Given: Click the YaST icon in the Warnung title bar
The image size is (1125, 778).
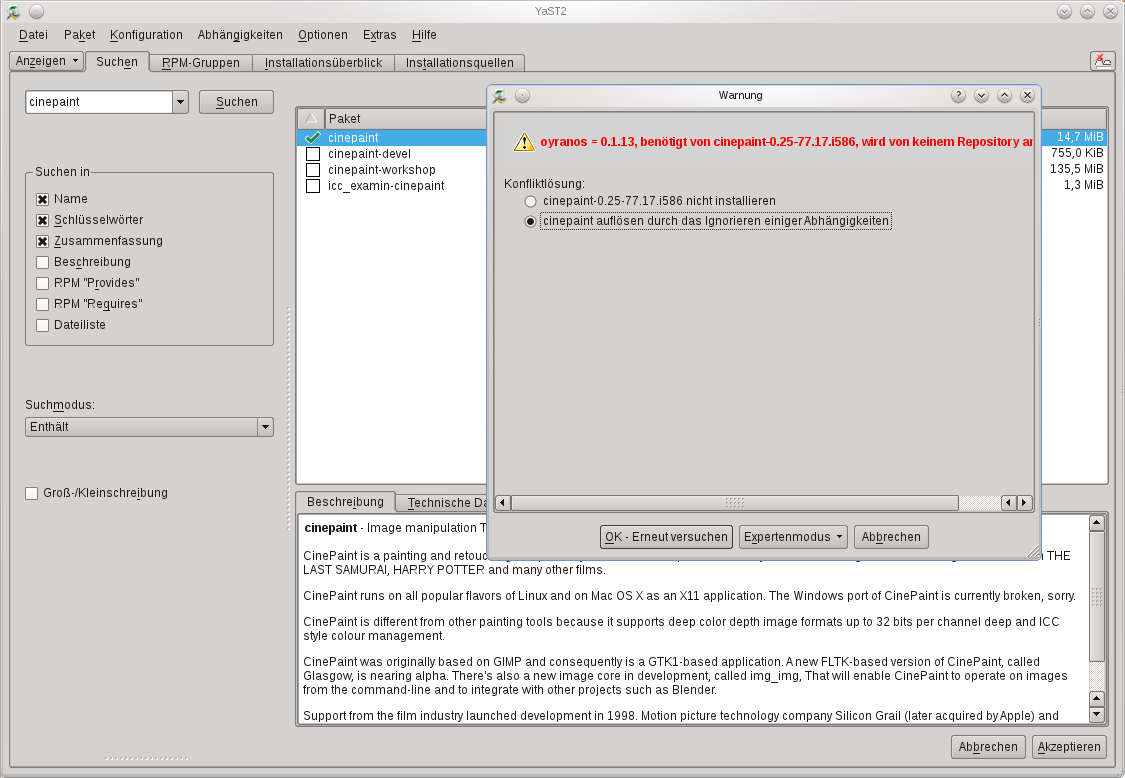Looking at the screenshot, I should tap(499, 95).
